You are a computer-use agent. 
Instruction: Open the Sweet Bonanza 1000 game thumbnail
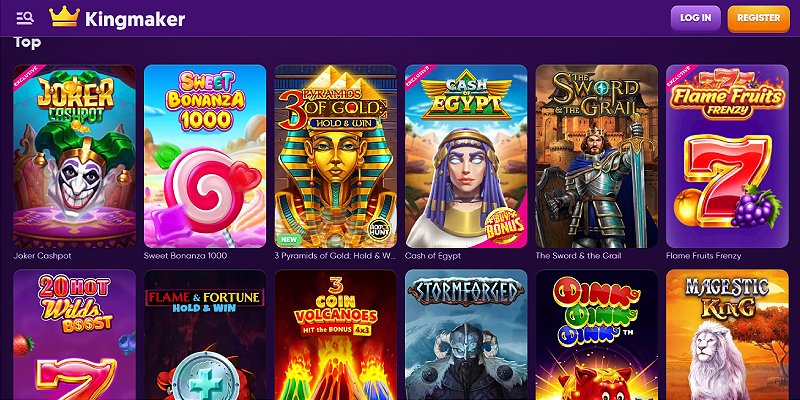205,156
